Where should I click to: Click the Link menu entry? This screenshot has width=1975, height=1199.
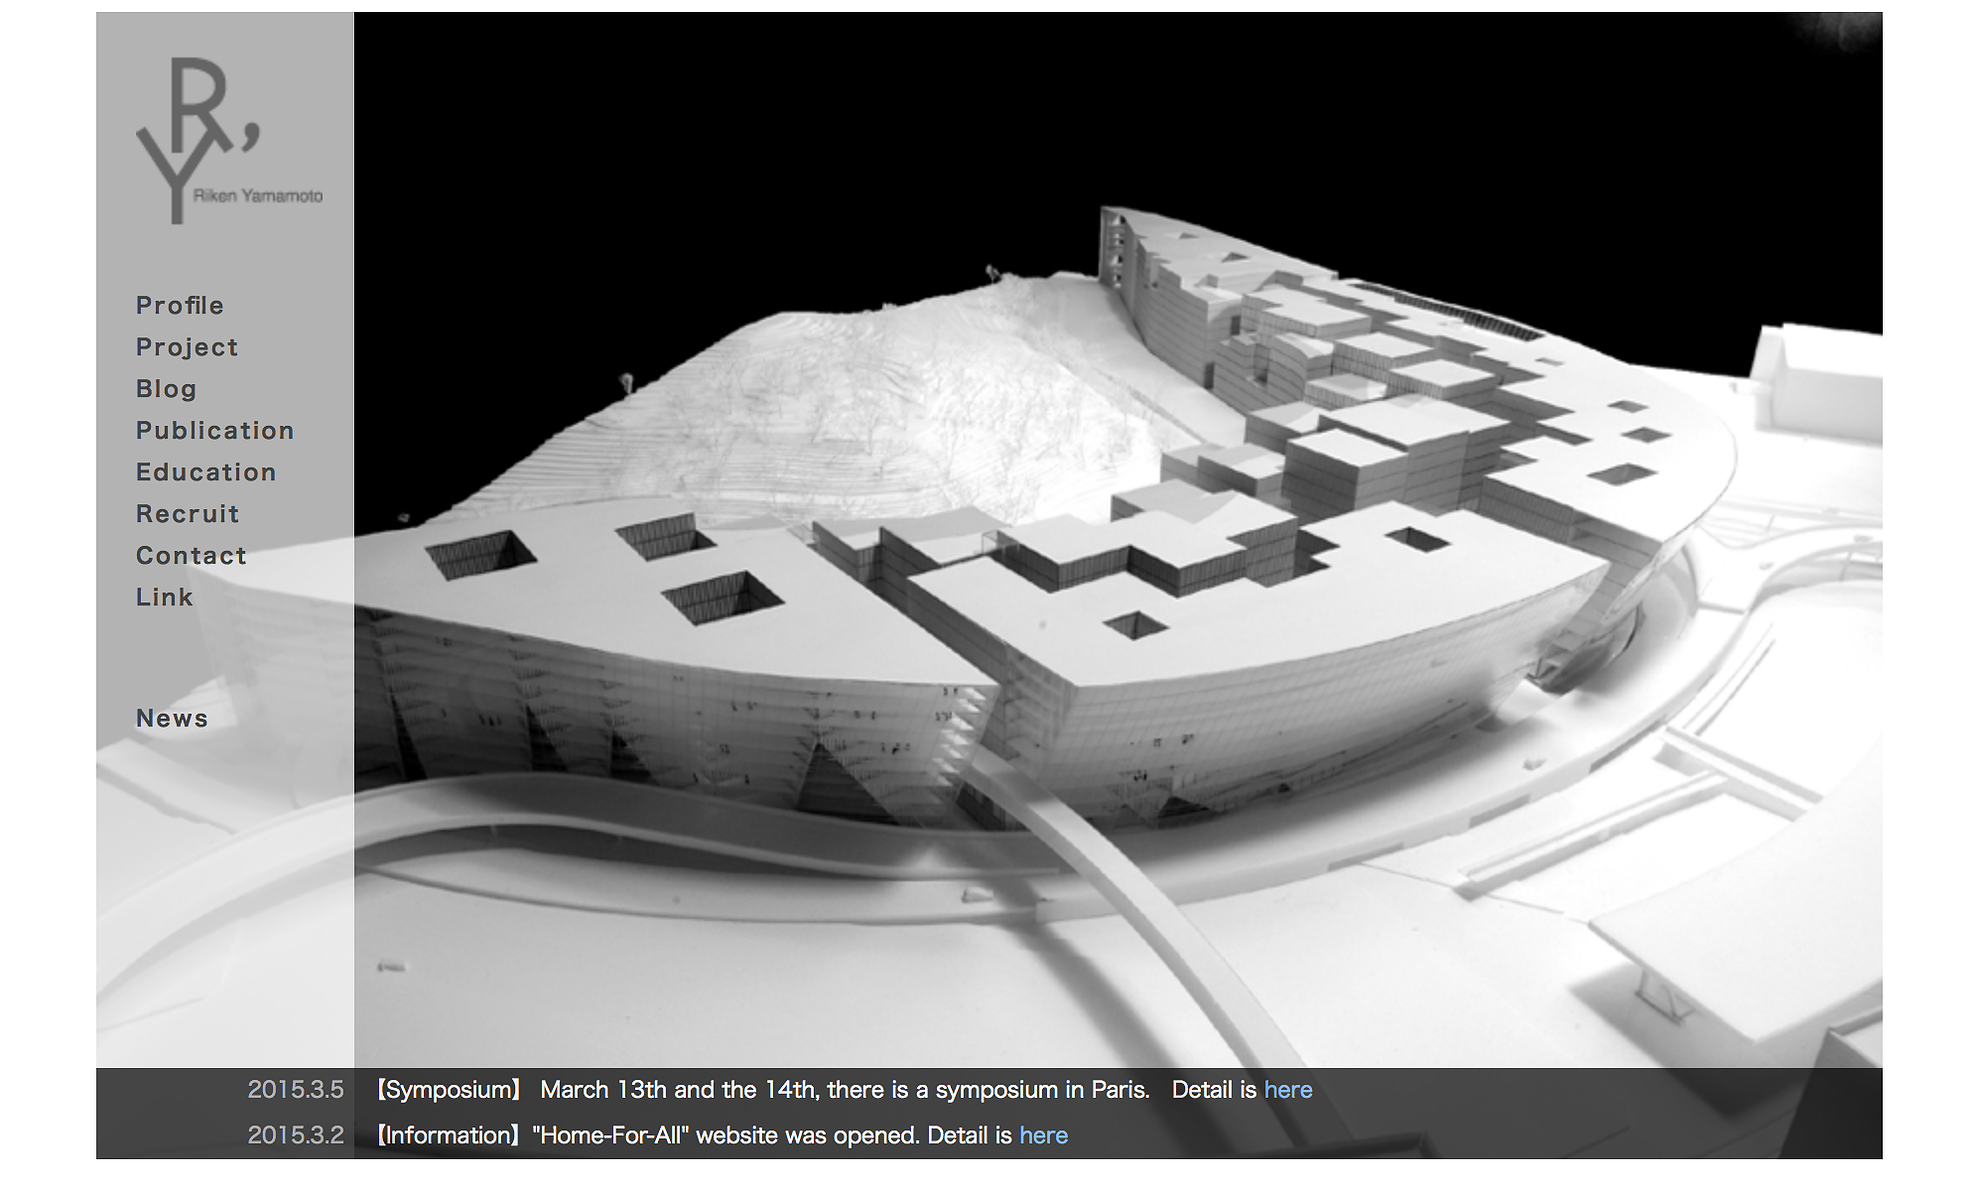click(164, 597)
